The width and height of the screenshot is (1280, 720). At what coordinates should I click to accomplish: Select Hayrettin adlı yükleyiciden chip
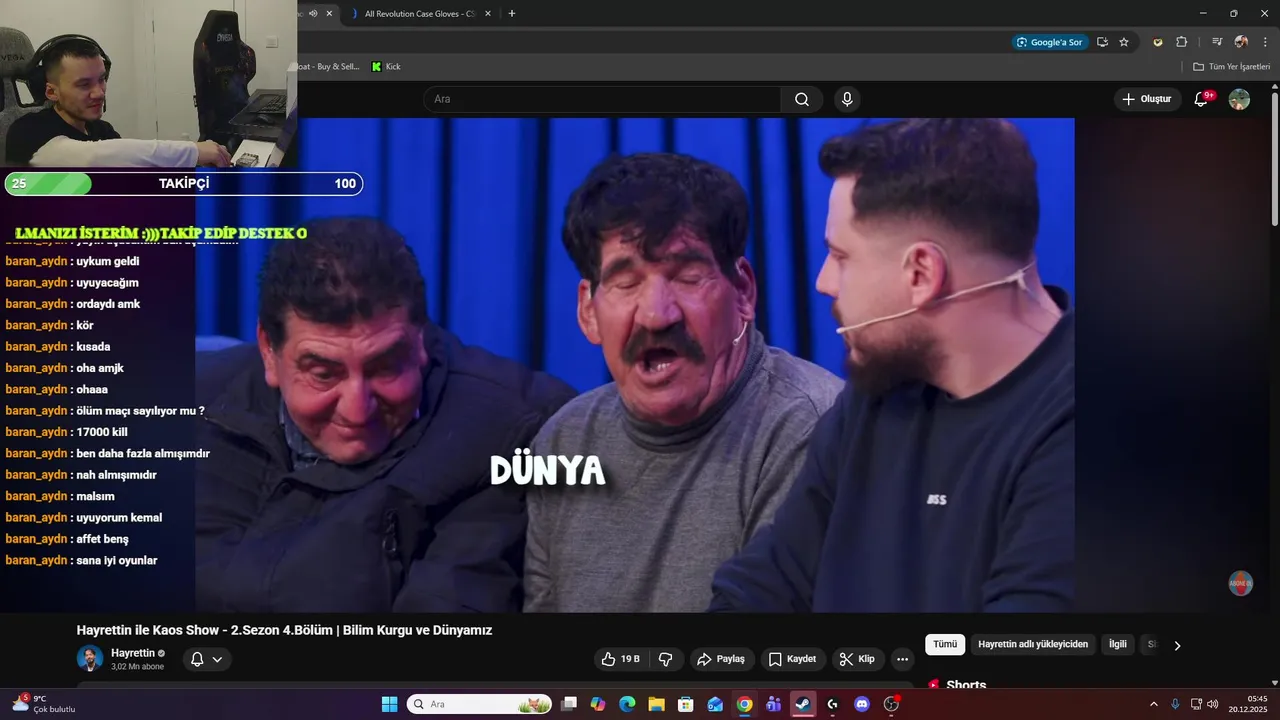(1033, 645)
